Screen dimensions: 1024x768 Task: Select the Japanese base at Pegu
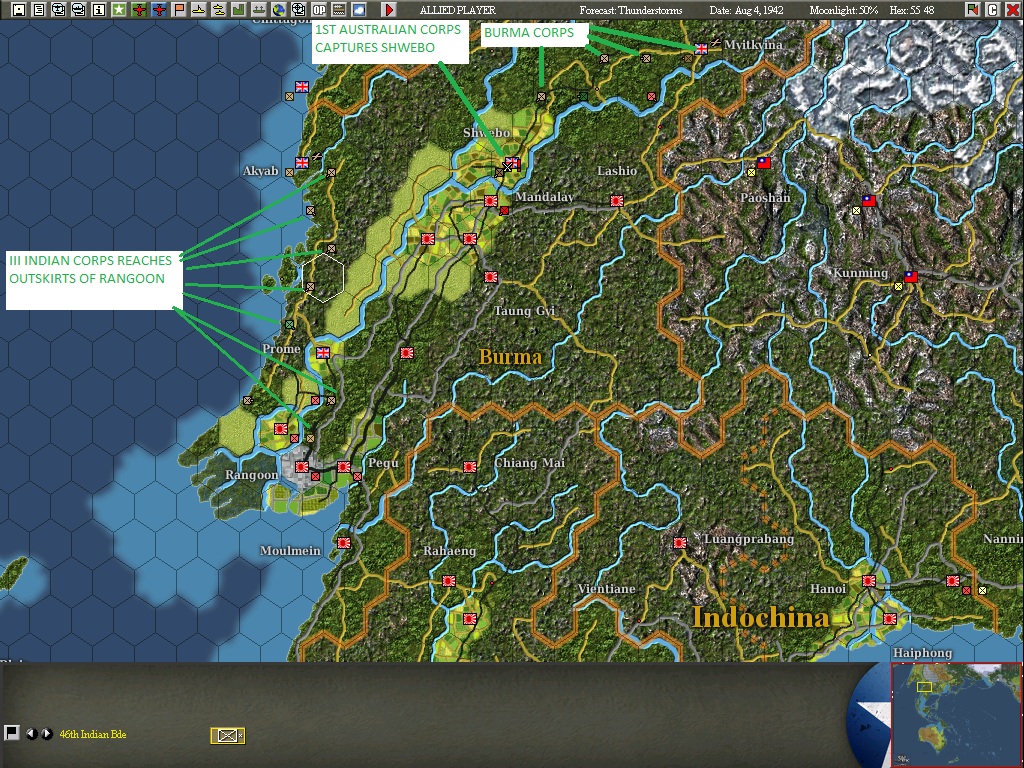click(x=344, y=467)
